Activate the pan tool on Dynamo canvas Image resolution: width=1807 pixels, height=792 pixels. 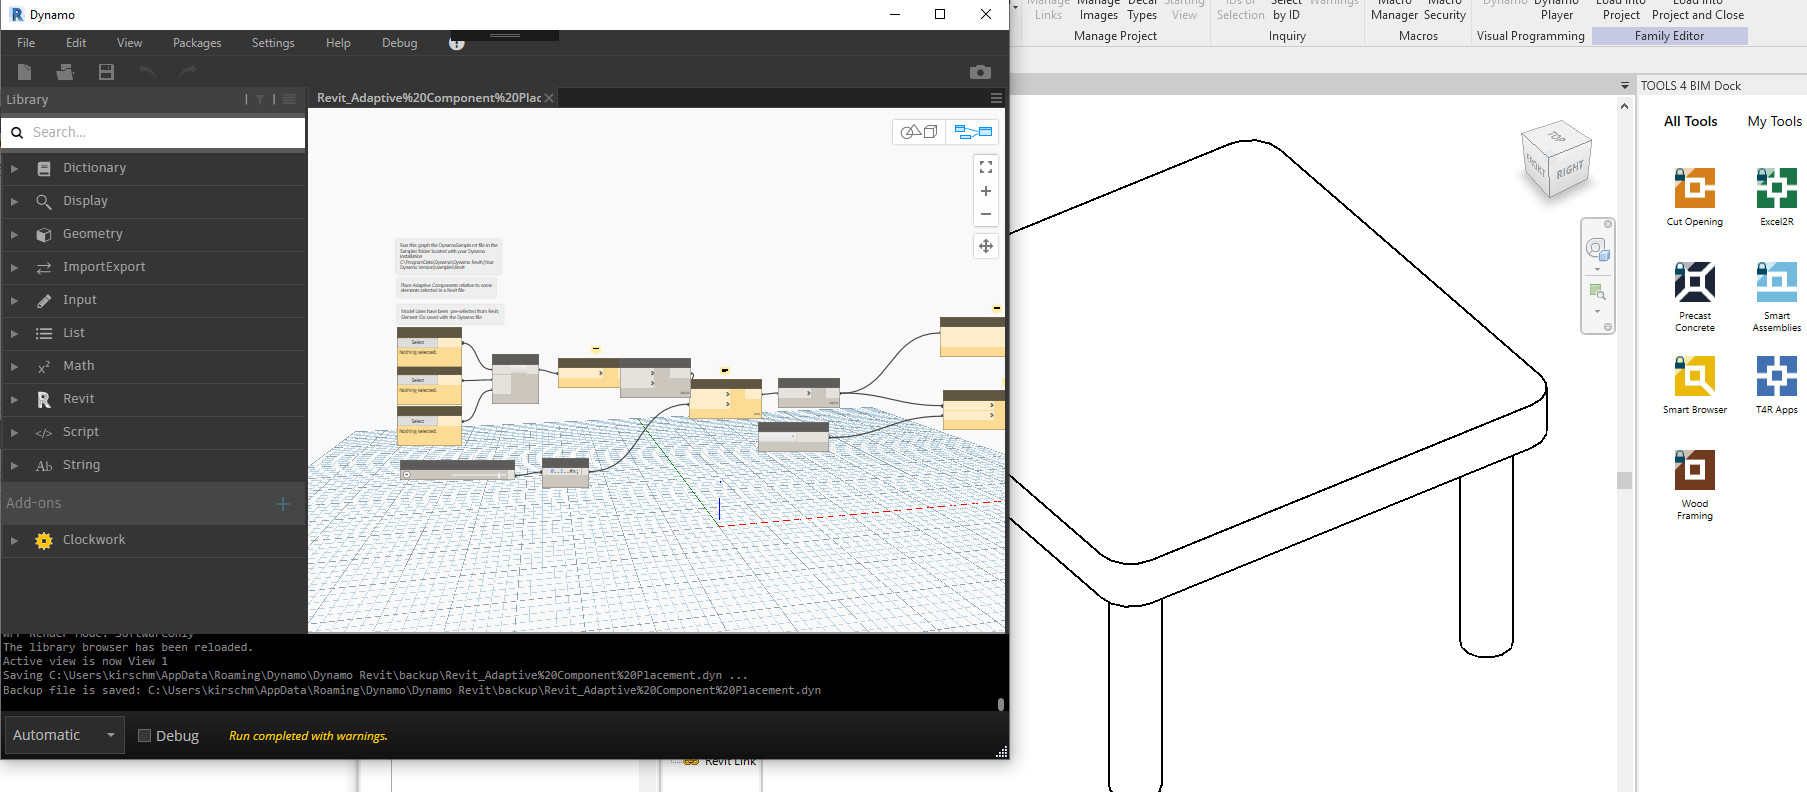(986, 246)
